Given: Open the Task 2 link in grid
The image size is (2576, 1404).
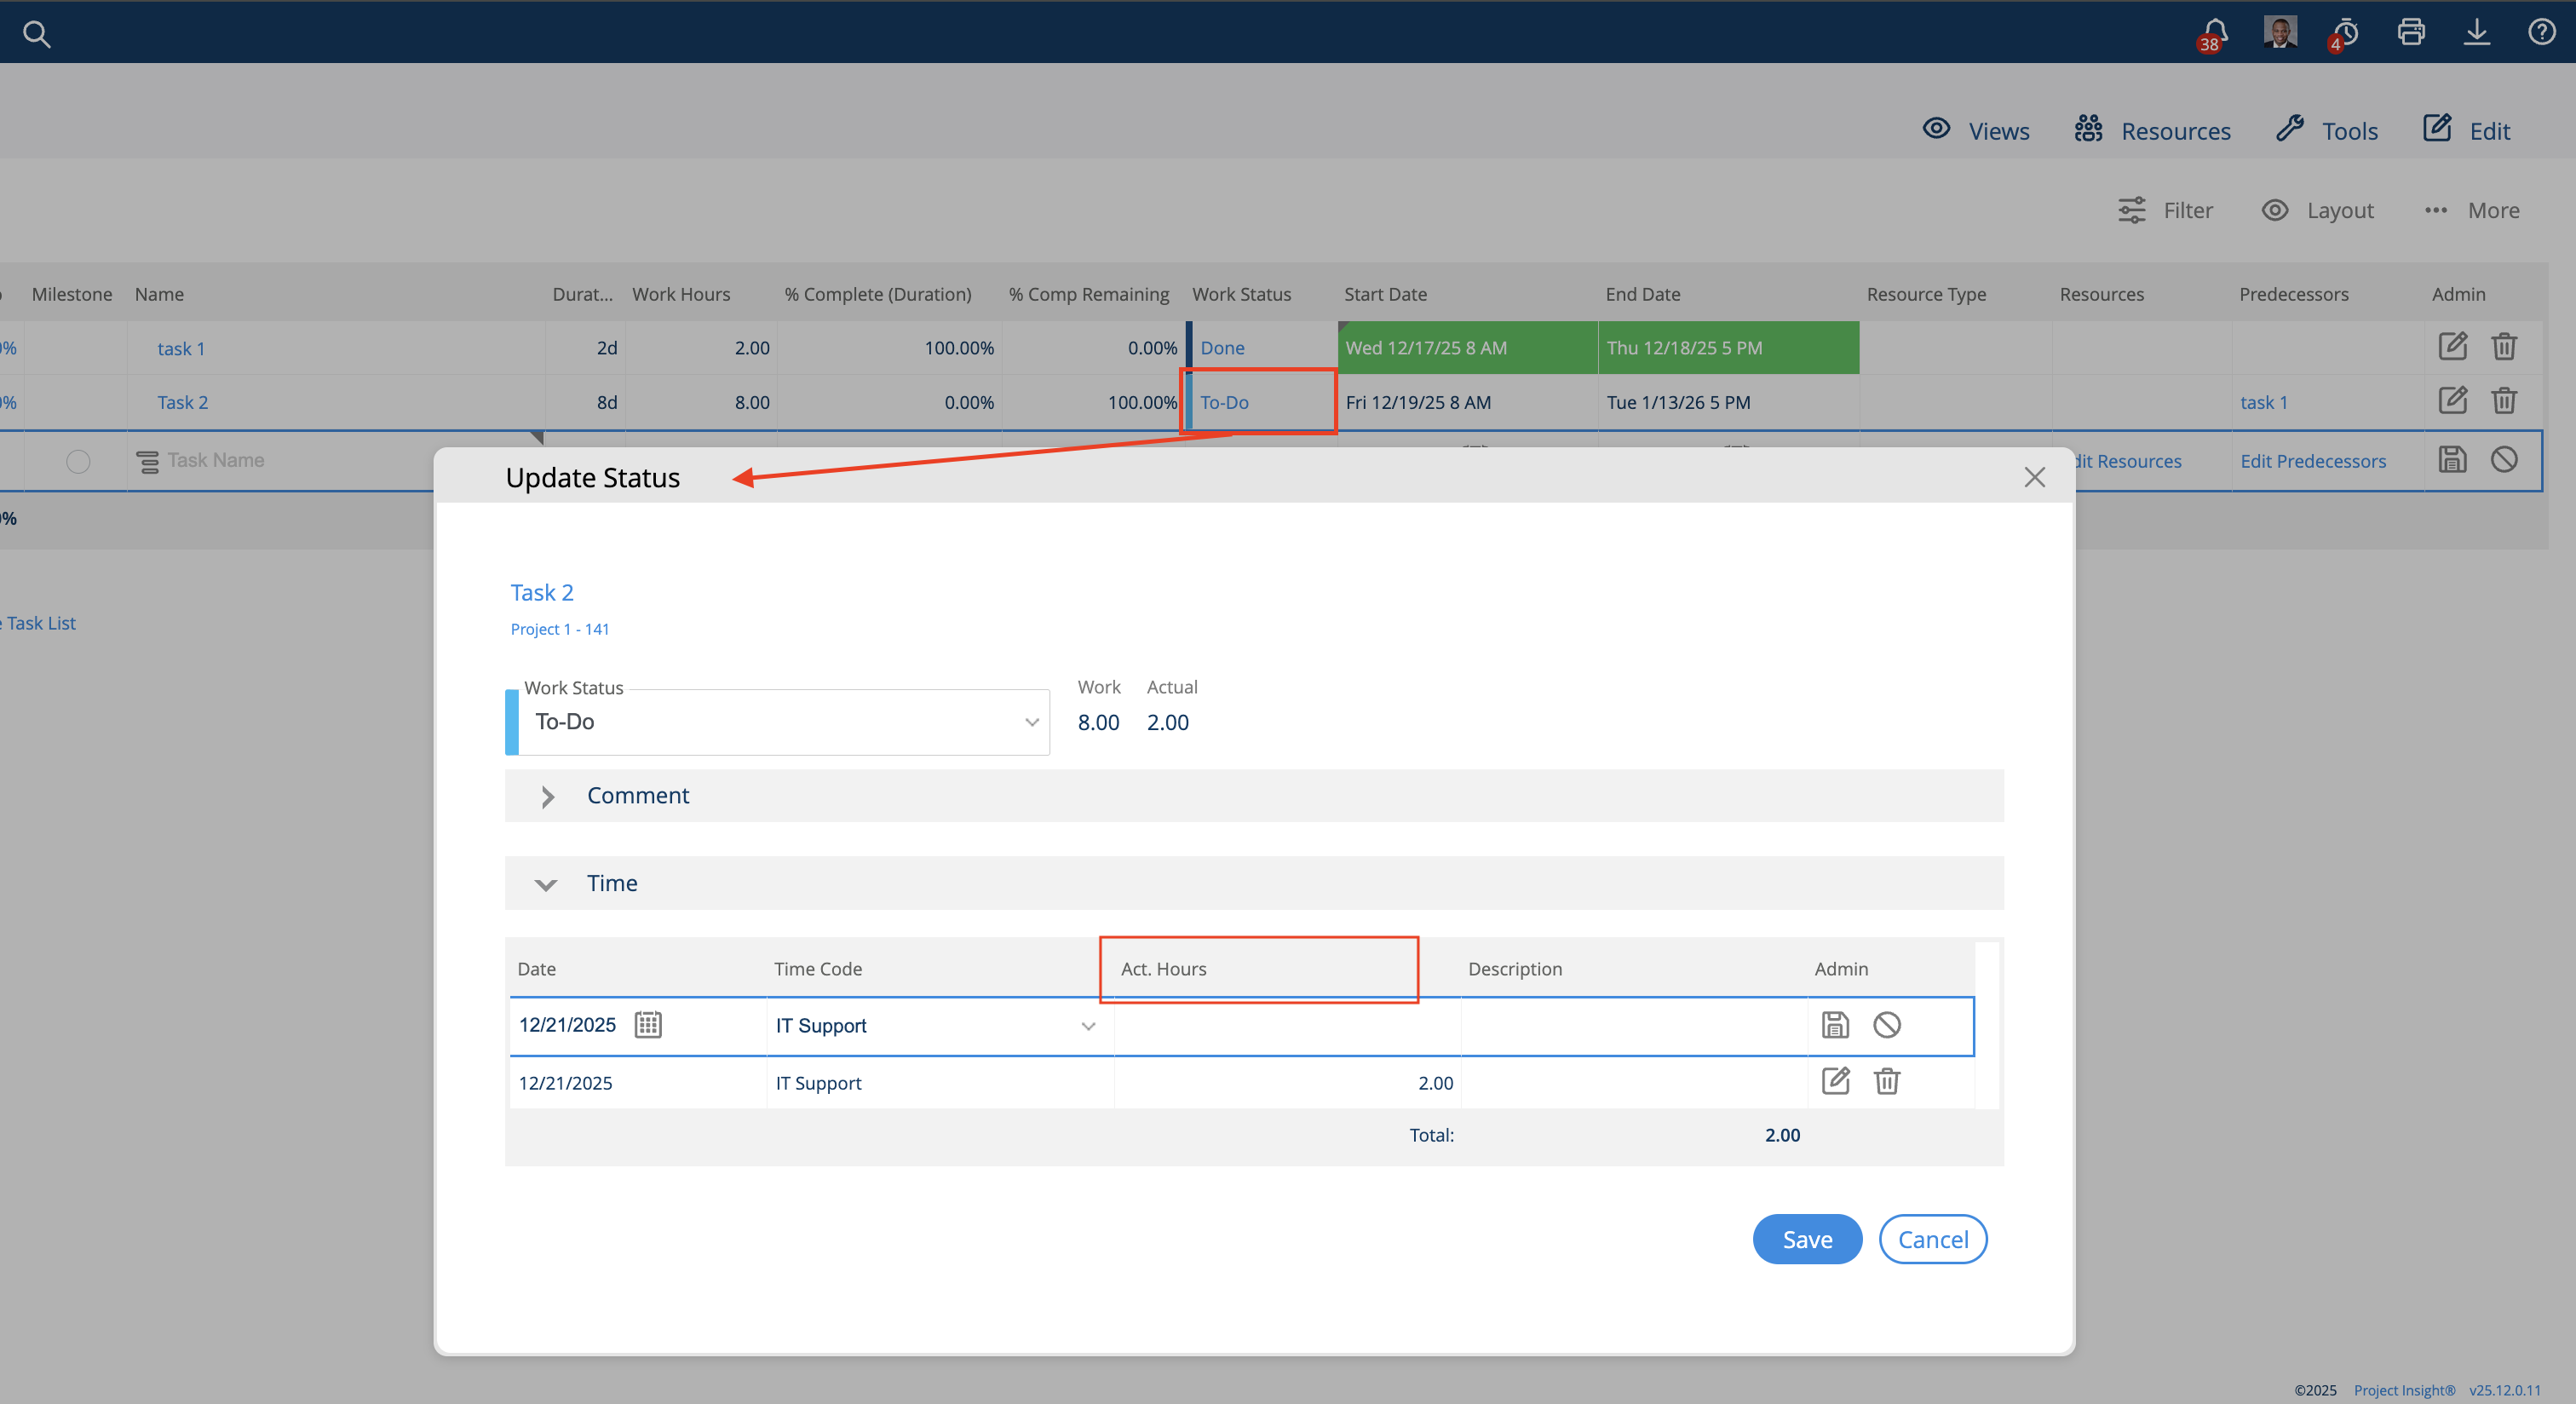Looking at the screenshot, I should (183, 402).
